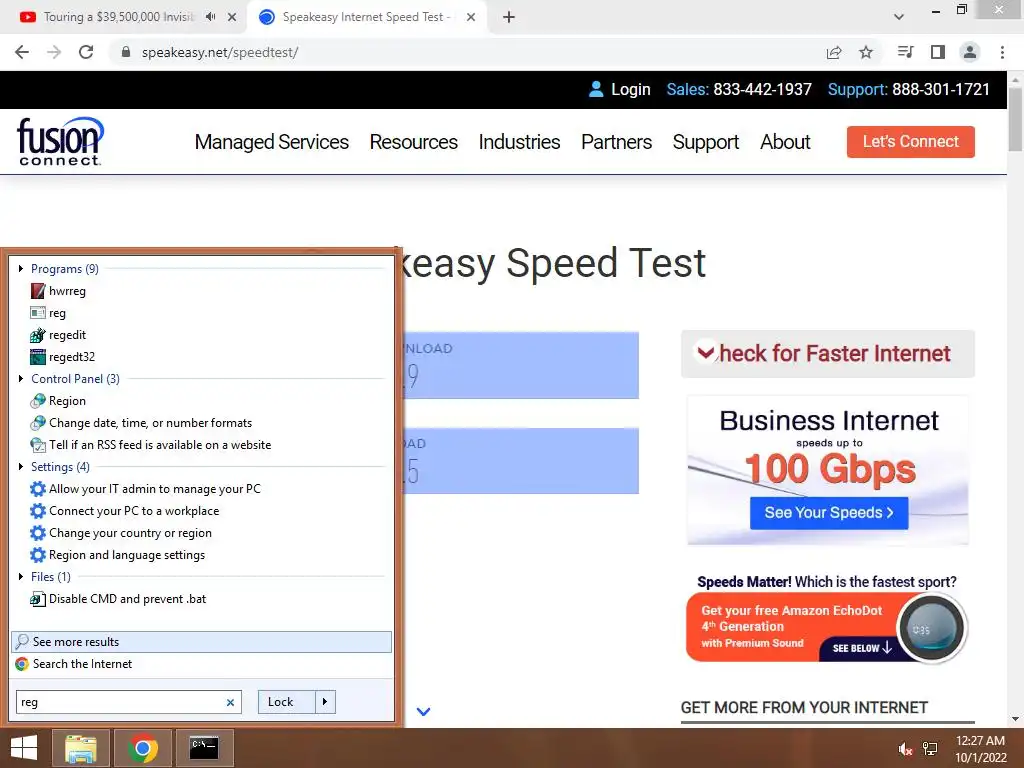Open a new Chrome tab
The height and width of the screenshot is (768, 1024).
click(x=509, y=17)
